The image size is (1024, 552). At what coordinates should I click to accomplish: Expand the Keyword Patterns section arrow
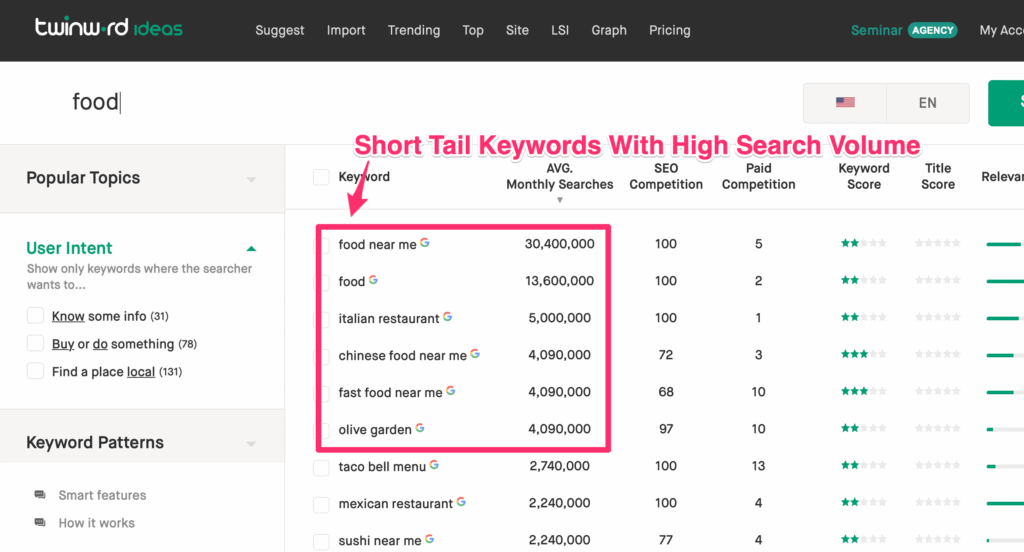(251, 444)
